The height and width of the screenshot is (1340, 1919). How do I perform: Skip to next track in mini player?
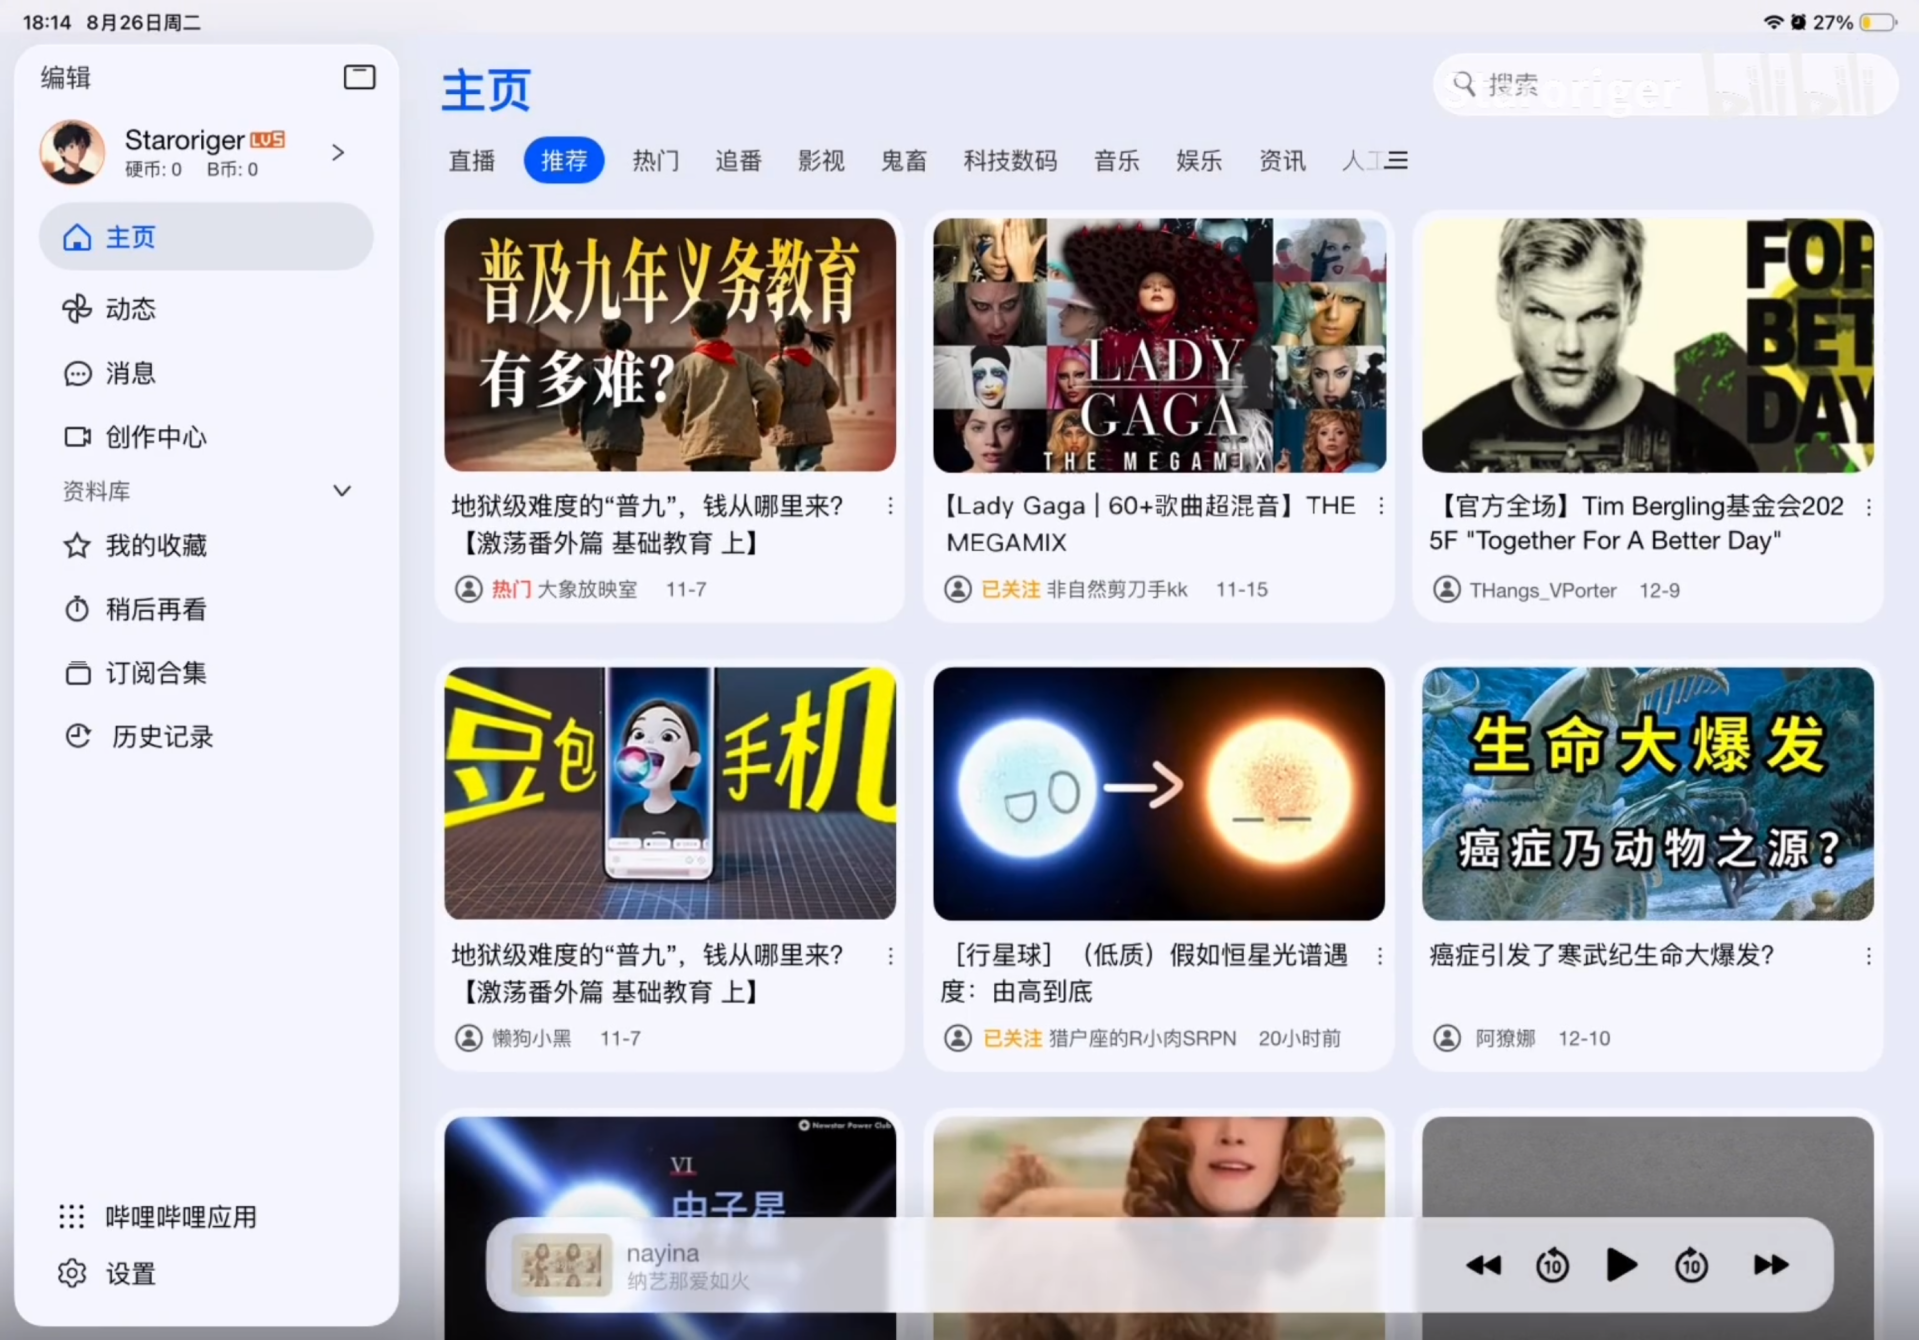[x=1771, y=1265]
